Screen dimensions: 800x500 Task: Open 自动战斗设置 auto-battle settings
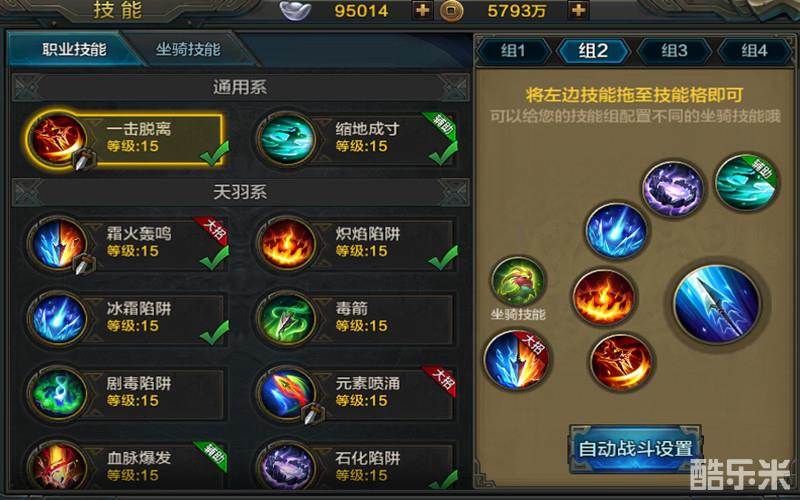click(635, 449)
